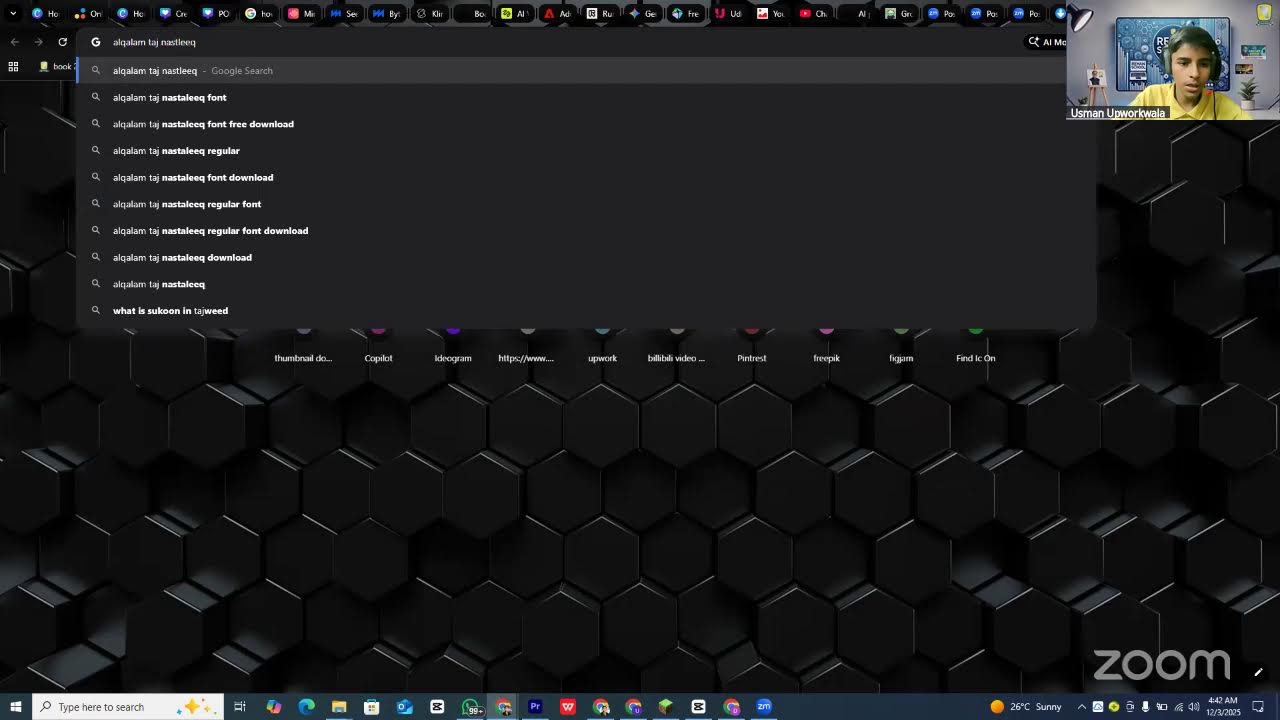Click Usman Upworkwala's video thumbnail
Viewport: 1280px width, 720px height.
click(x=1172, y=60)
